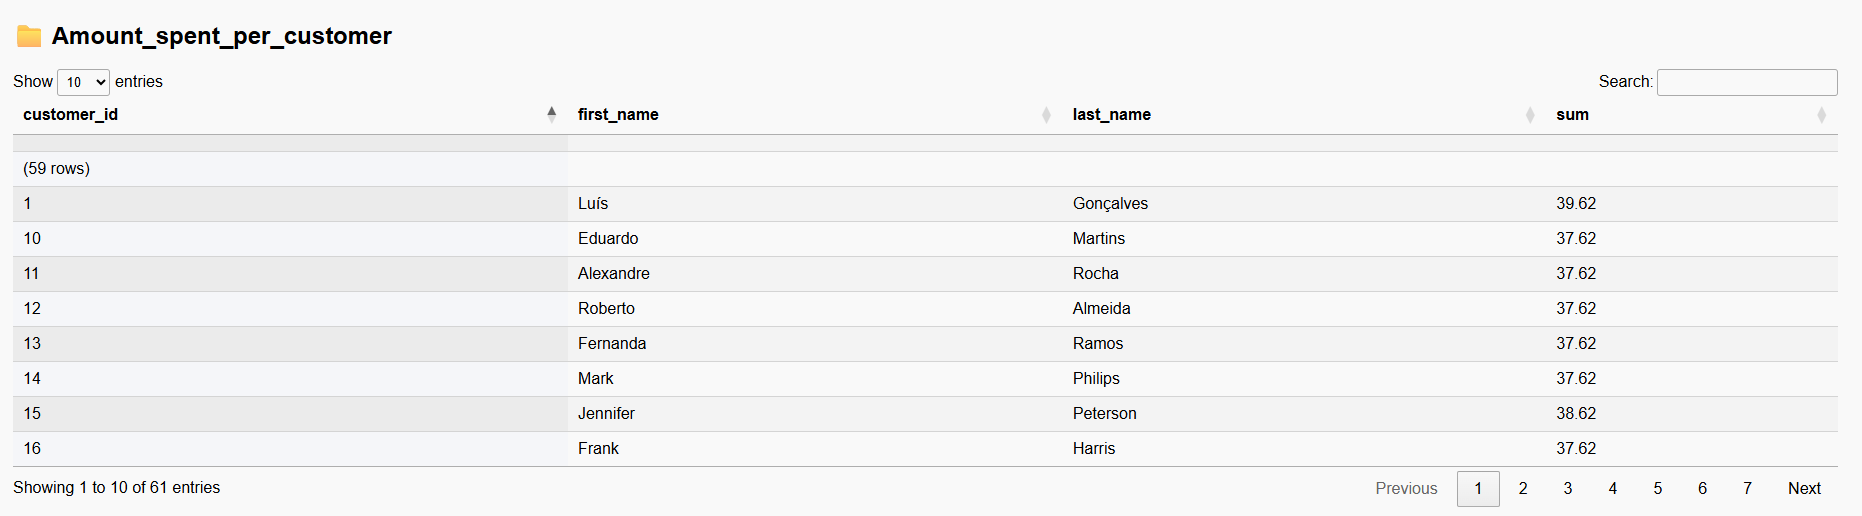Click the Previous pagination link
Screen dimensions: 1862x516
pyautogui.click(x=1406, y=488)
